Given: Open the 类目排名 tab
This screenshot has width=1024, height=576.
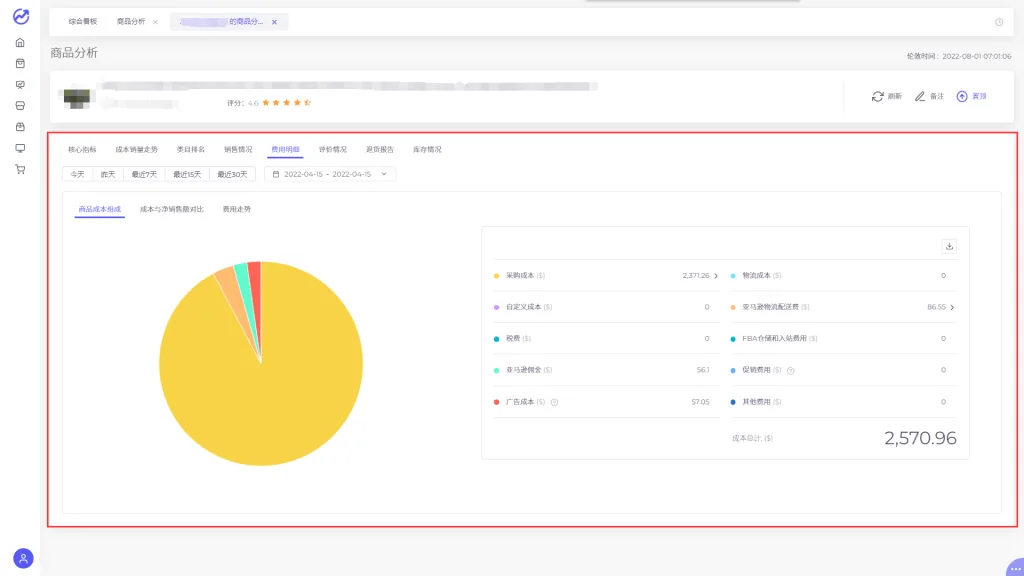Looking at the screenshot, I should 191,150.
